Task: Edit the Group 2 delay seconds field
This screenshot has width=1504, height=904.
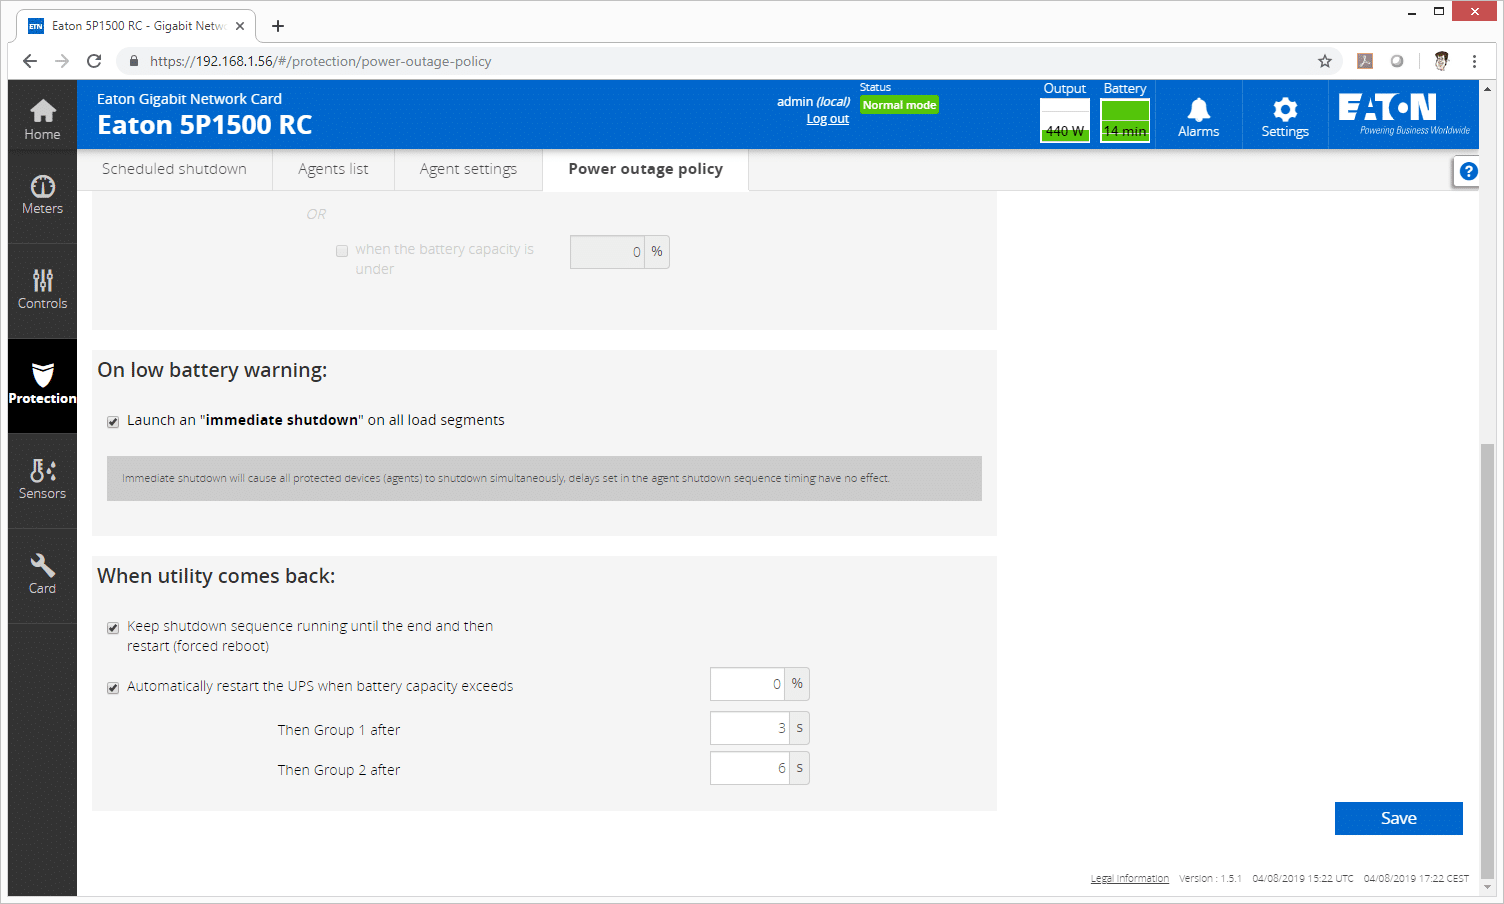Action: pyautogui.click(x=750, y=768)
